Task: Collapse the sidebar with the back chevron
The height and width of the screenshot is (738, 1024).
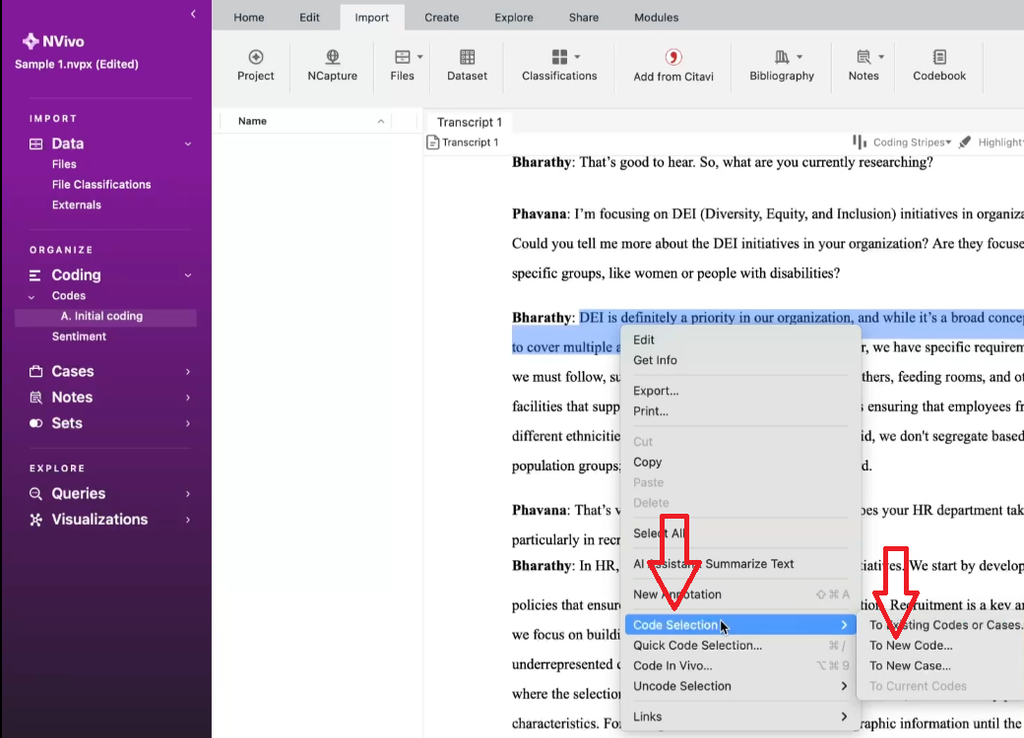Action: coord(193,14)
